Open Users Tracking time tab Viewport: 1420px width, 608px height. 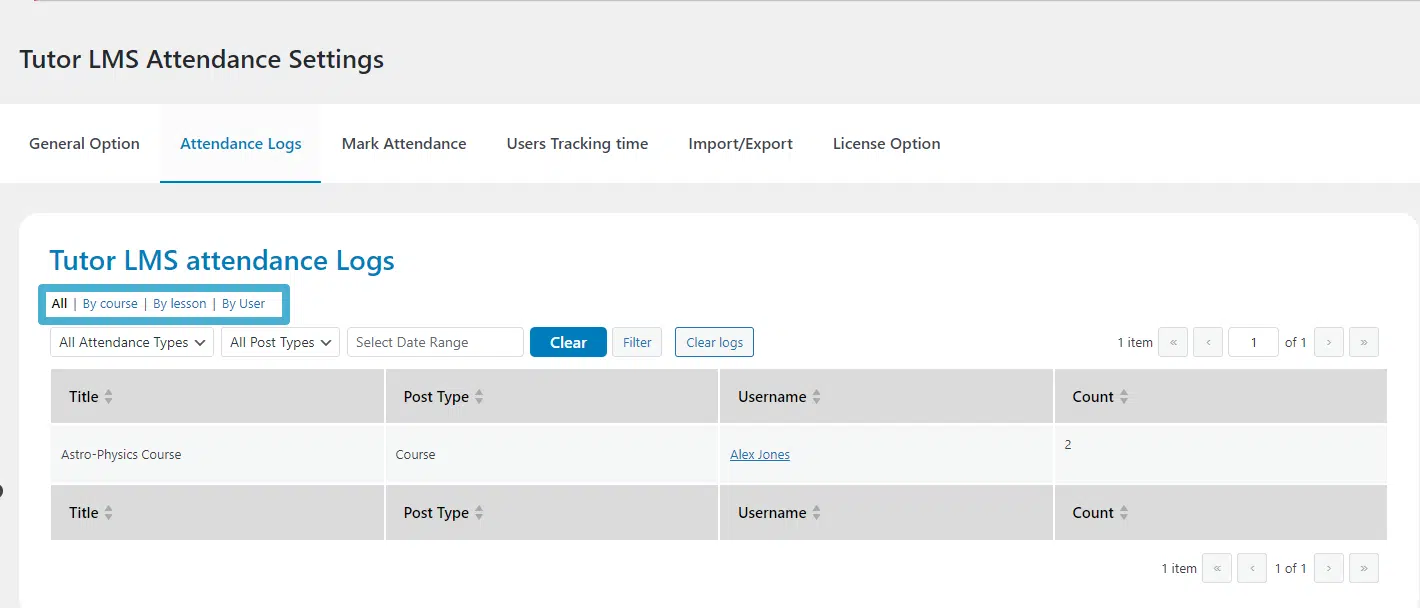coord(577,144)
